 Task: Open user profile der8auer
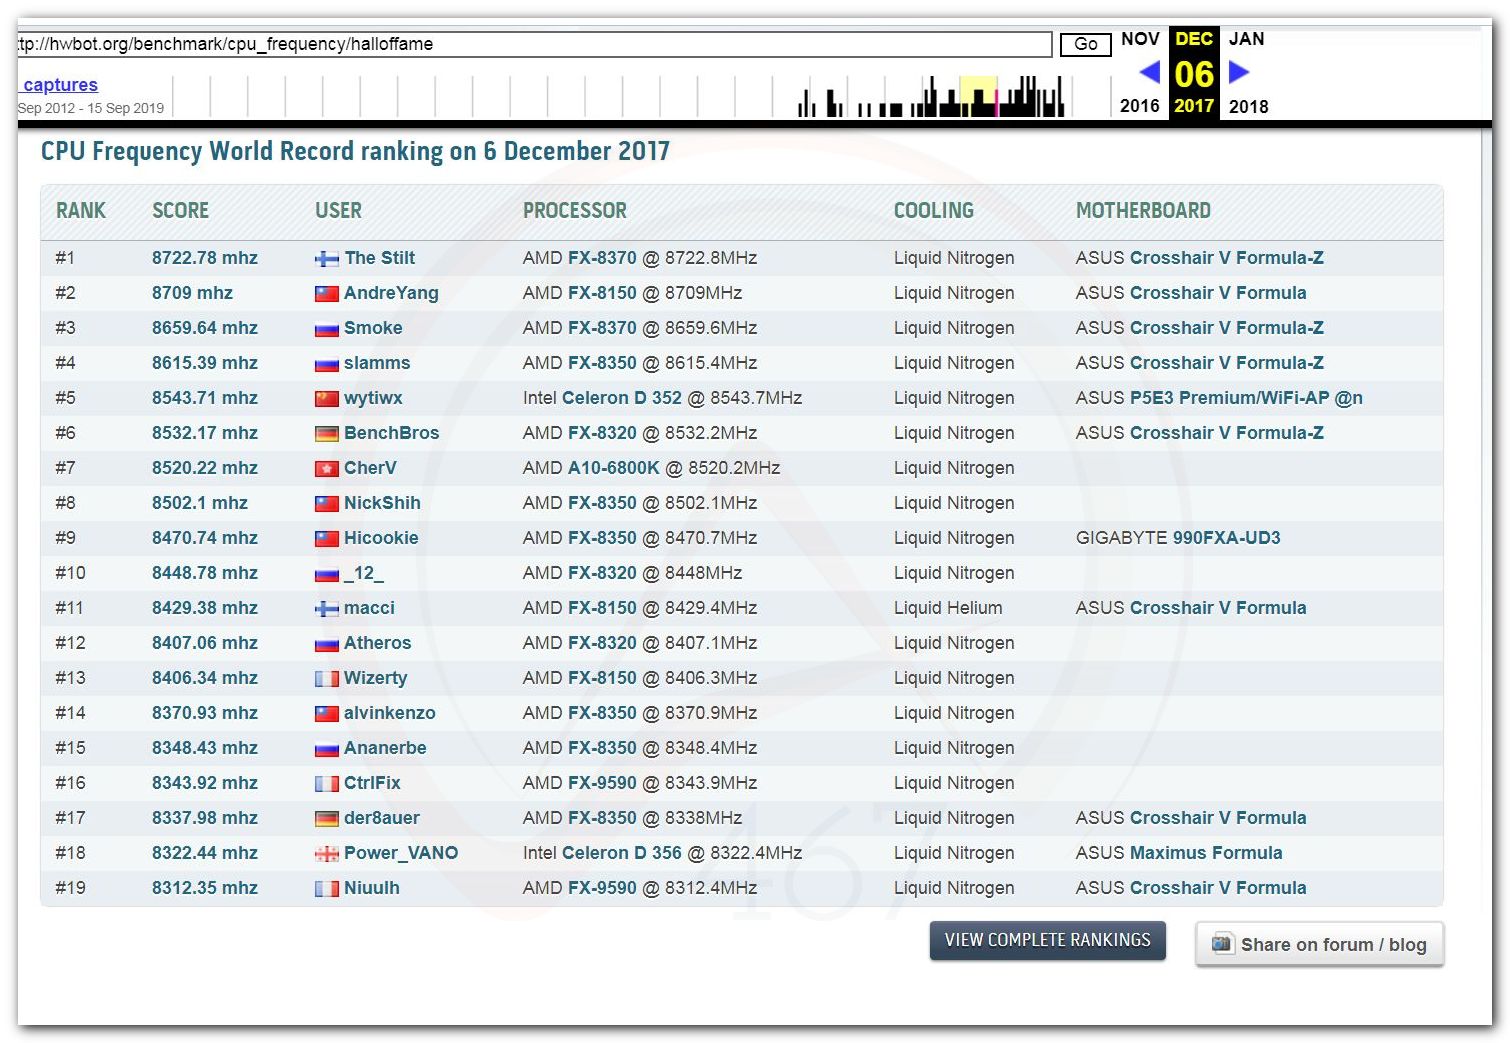click(381, 818)
